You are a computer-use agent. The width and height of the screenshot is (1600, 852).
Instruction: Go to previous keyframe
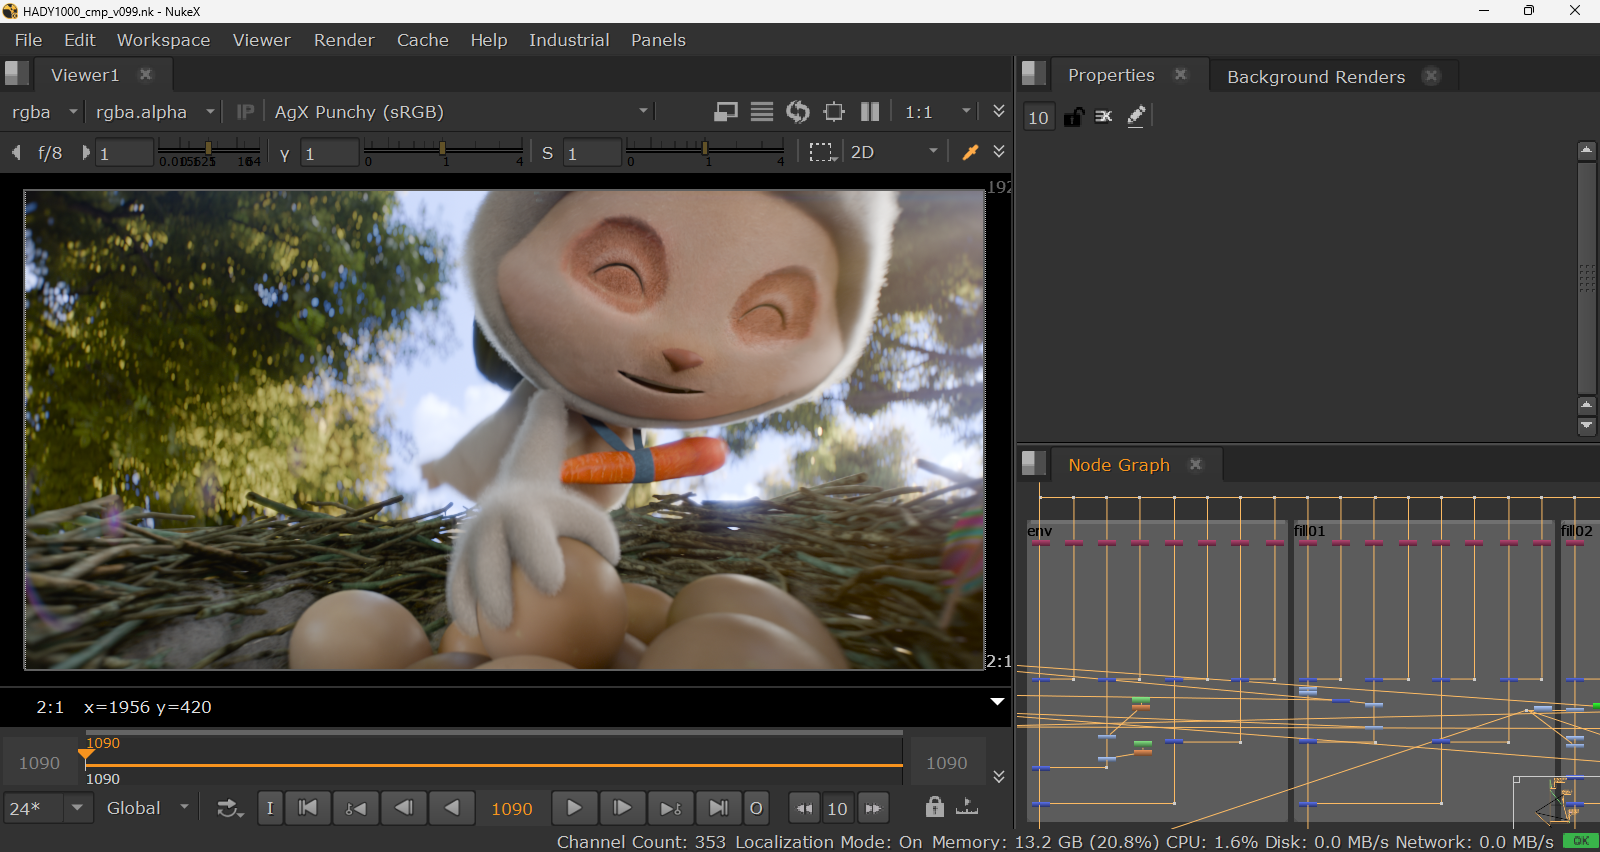pyautogui.click(x=356, y=808)
